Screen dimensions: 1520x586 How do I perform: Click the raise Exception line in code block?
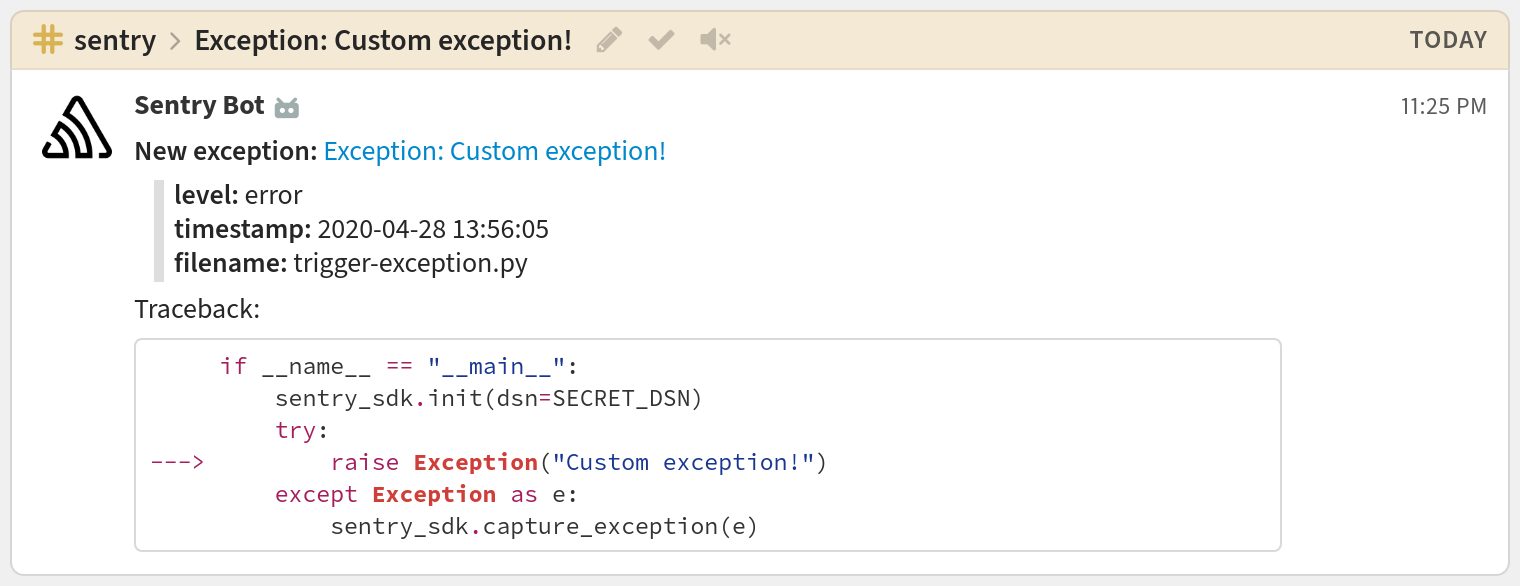coord(578,462)
